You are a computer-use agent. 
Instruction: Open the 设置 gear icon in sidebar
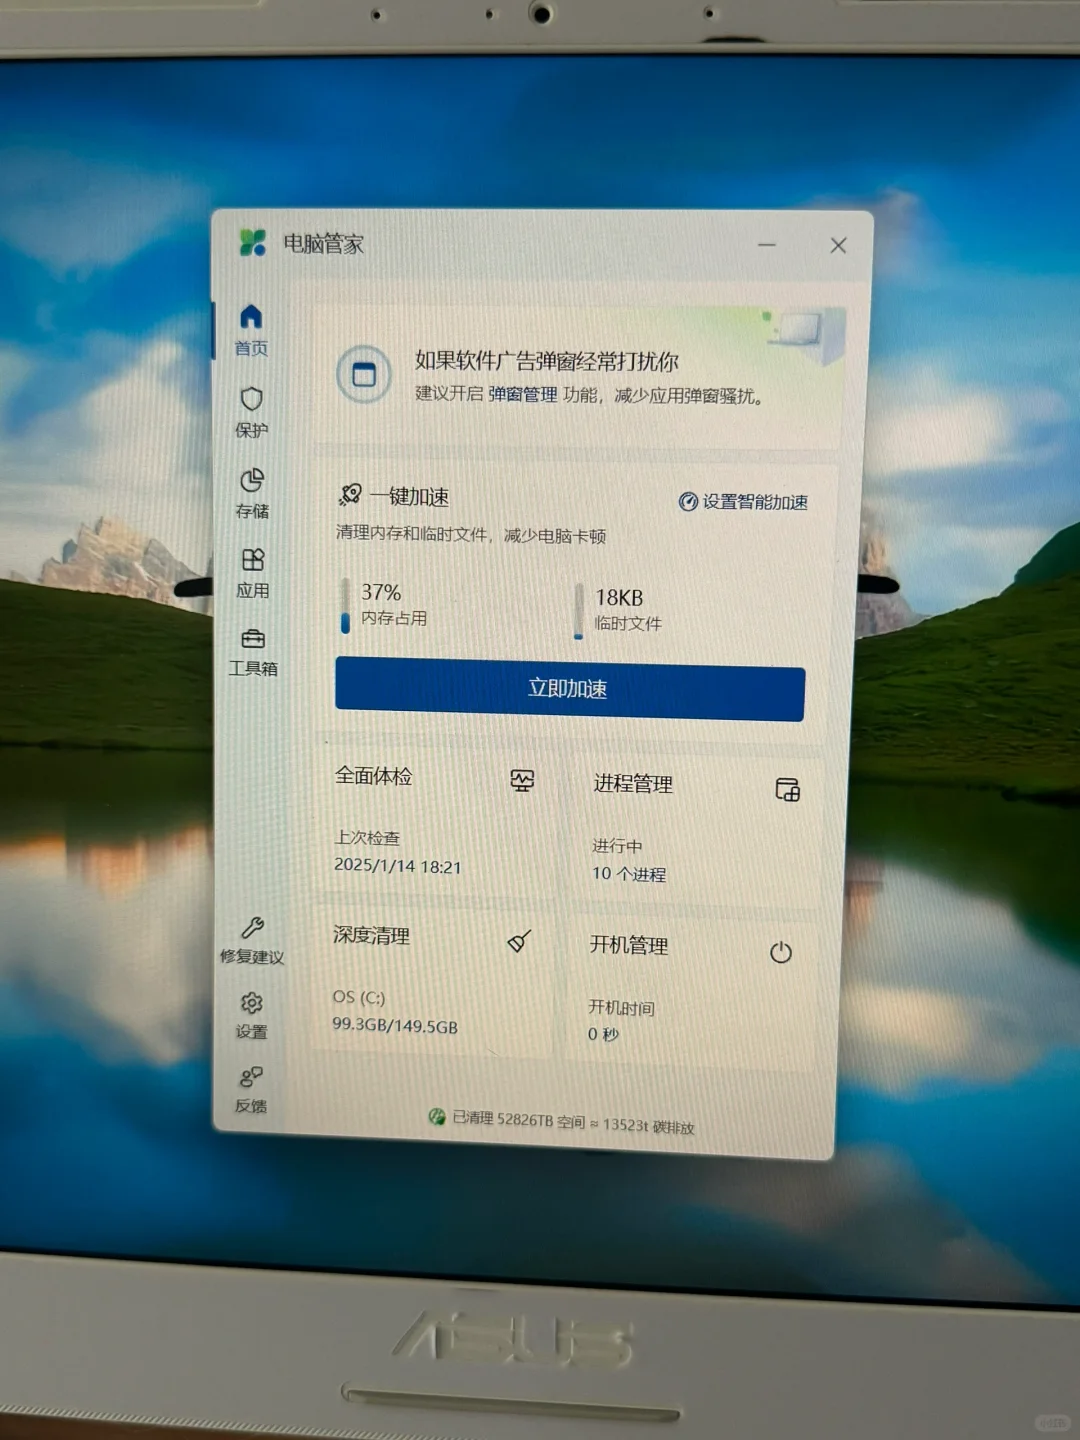coord(250,1004)
